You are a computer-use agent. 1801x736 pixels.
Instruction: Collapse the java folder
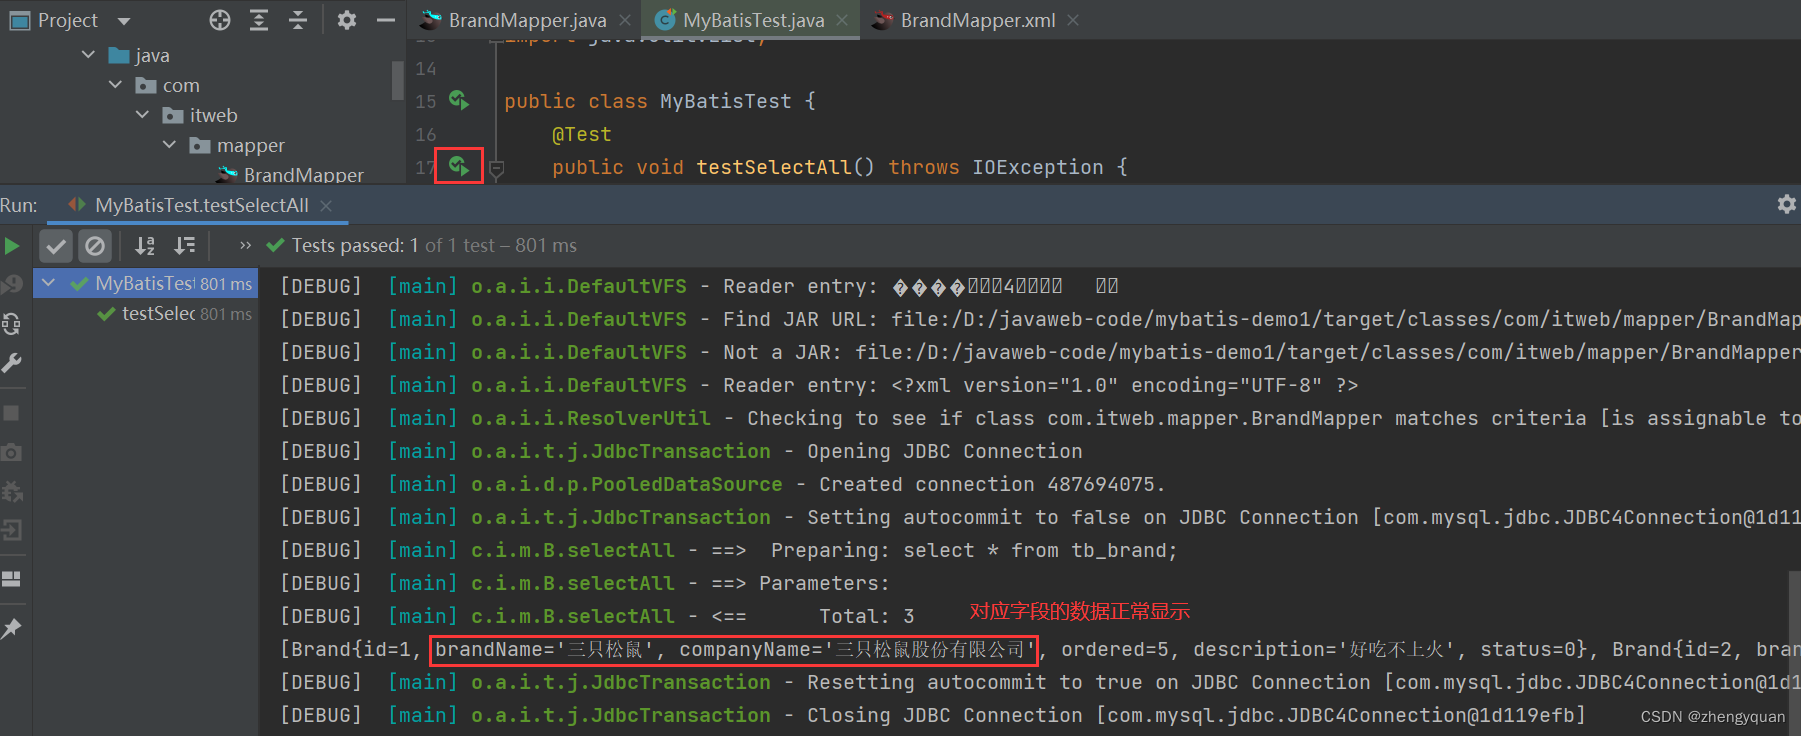click(x=88, y=55)
